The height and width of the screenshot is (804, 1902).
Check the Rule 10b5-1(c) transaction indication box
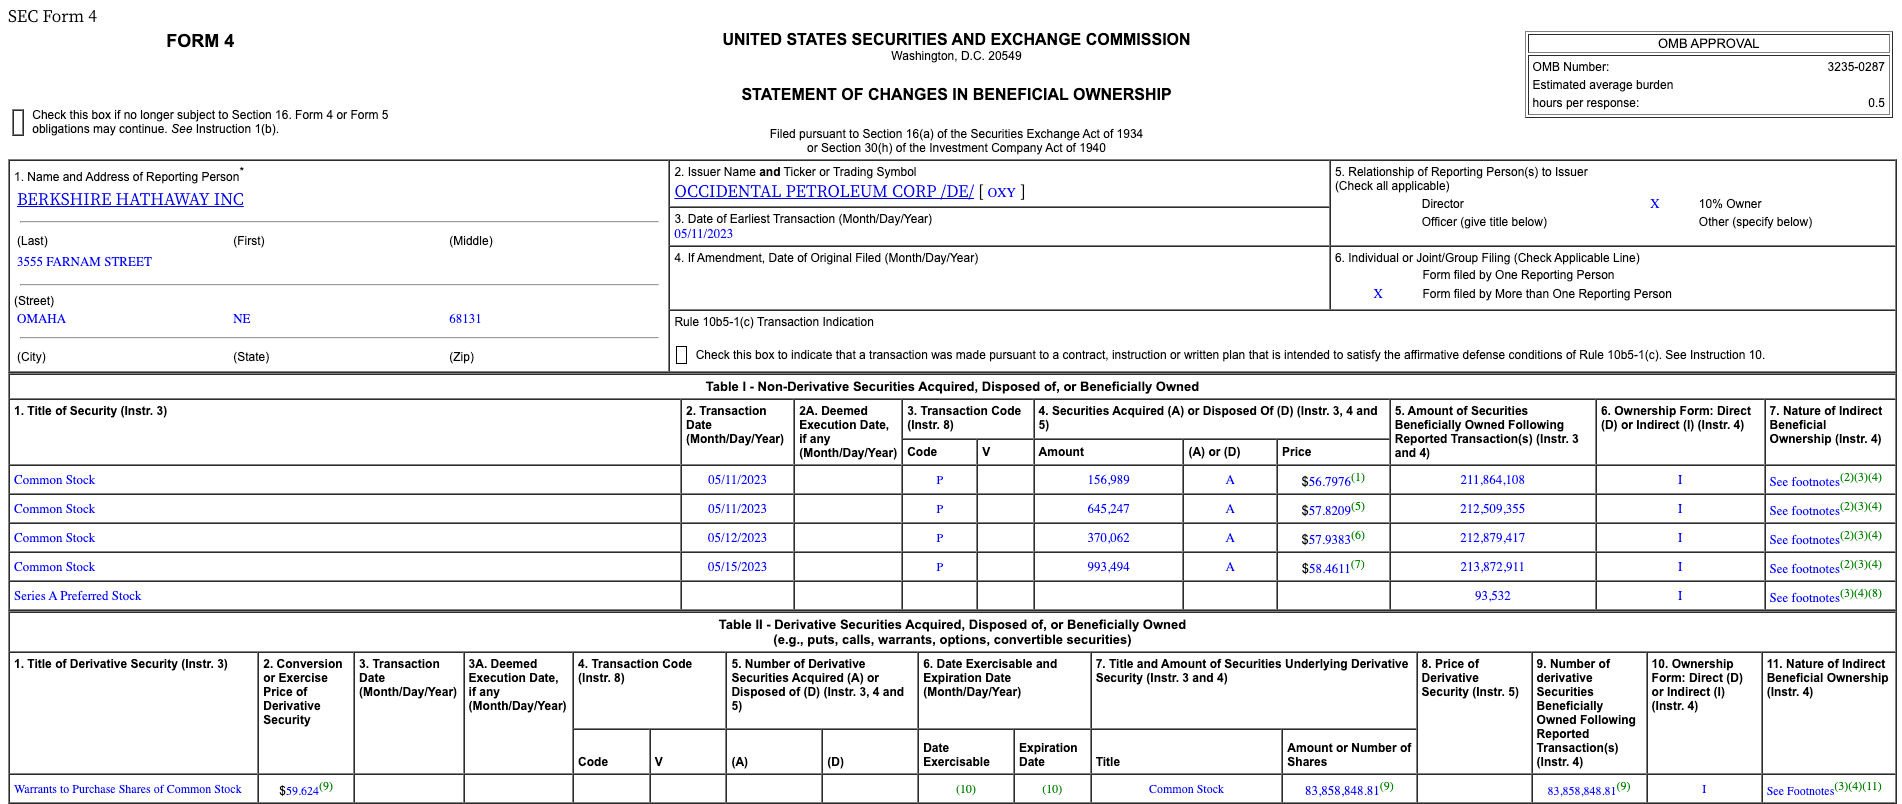681,355
